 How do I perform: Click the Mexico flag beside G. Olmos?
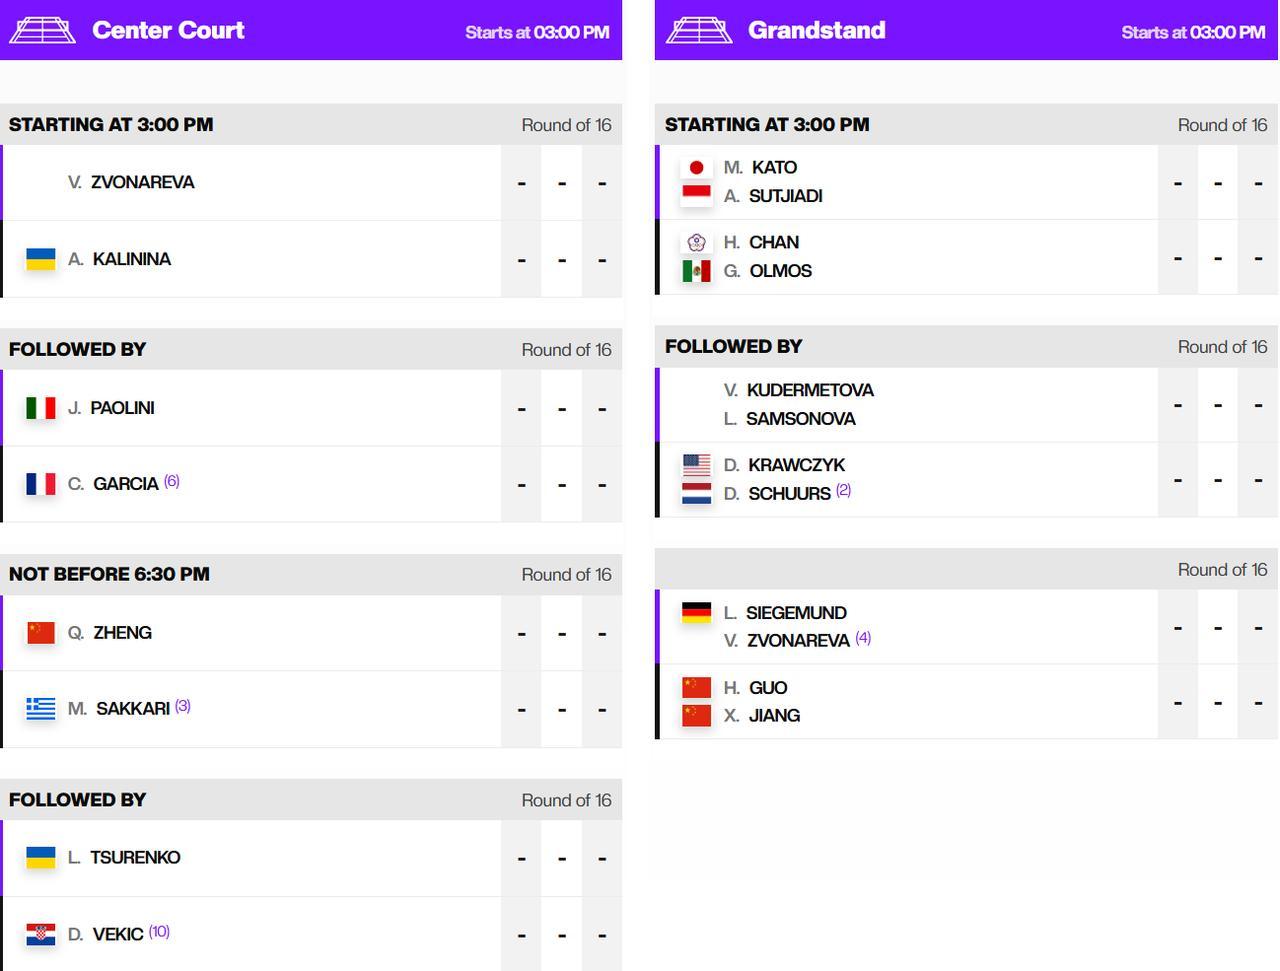(697, 271)
